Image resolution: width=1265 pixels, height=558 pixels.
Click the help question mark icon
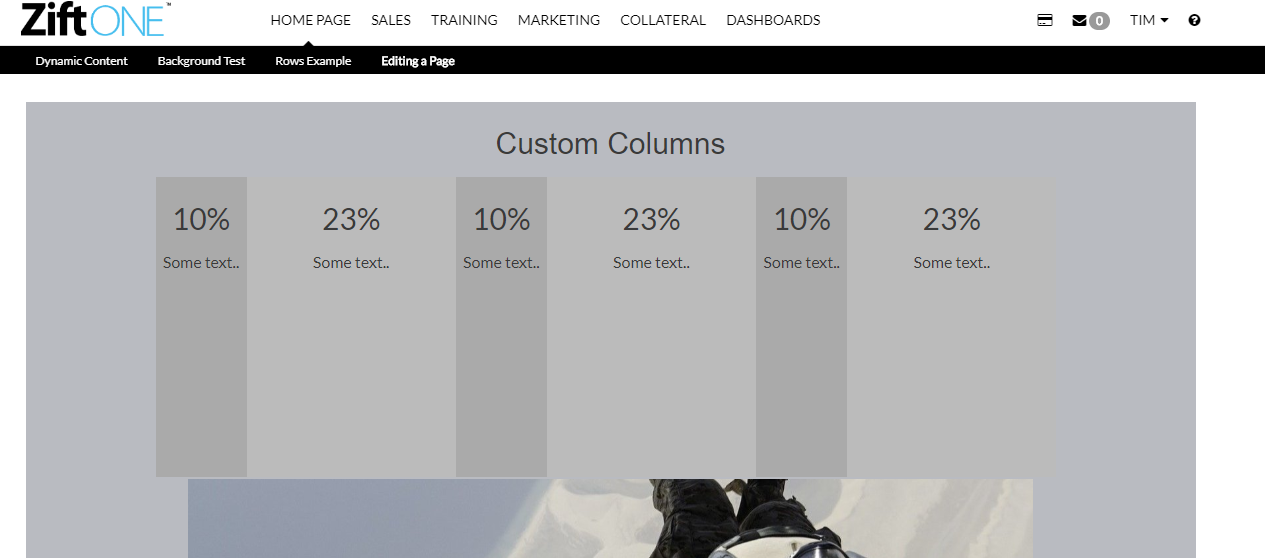1194,20
